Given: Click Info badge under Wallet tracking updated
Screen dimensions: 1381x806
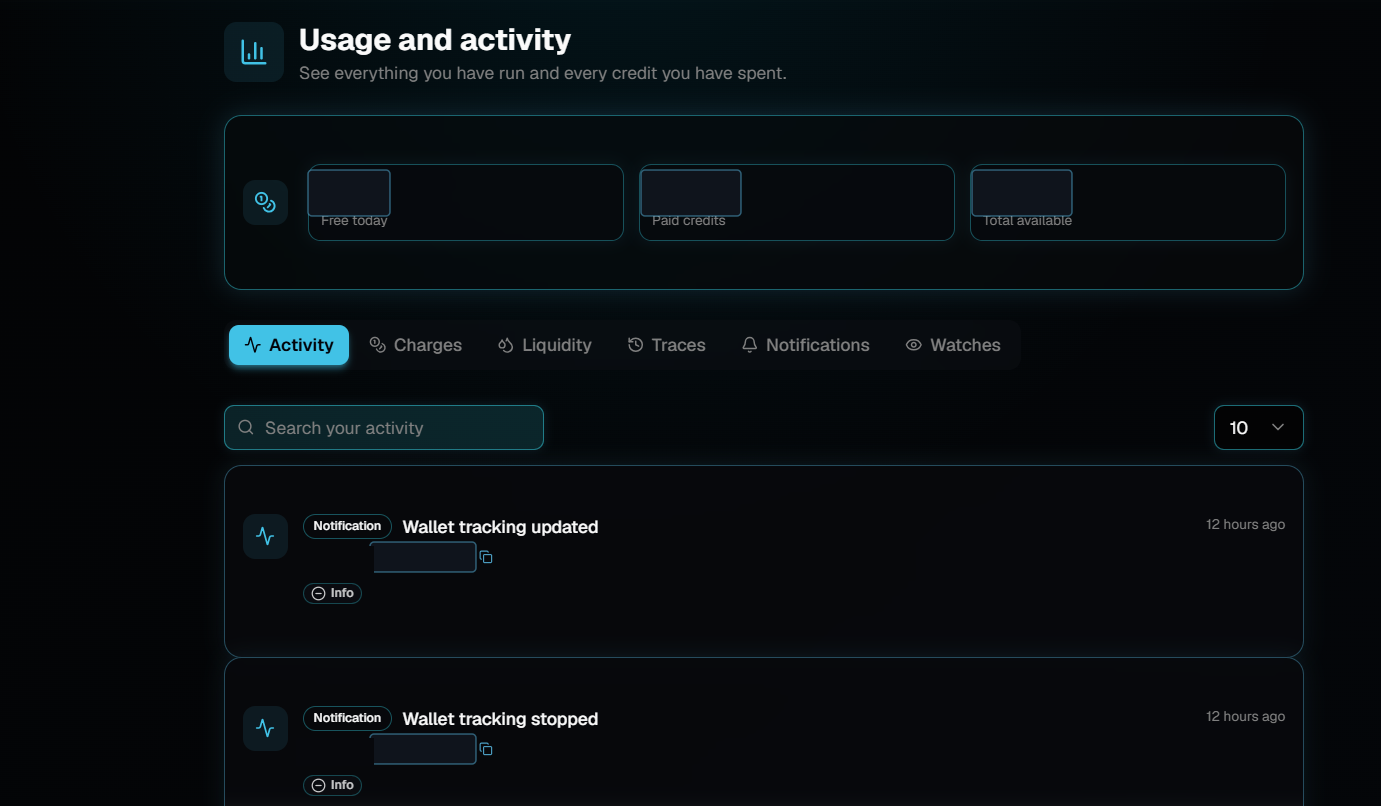Looking at the screenshot, I should tap(332, 593).
